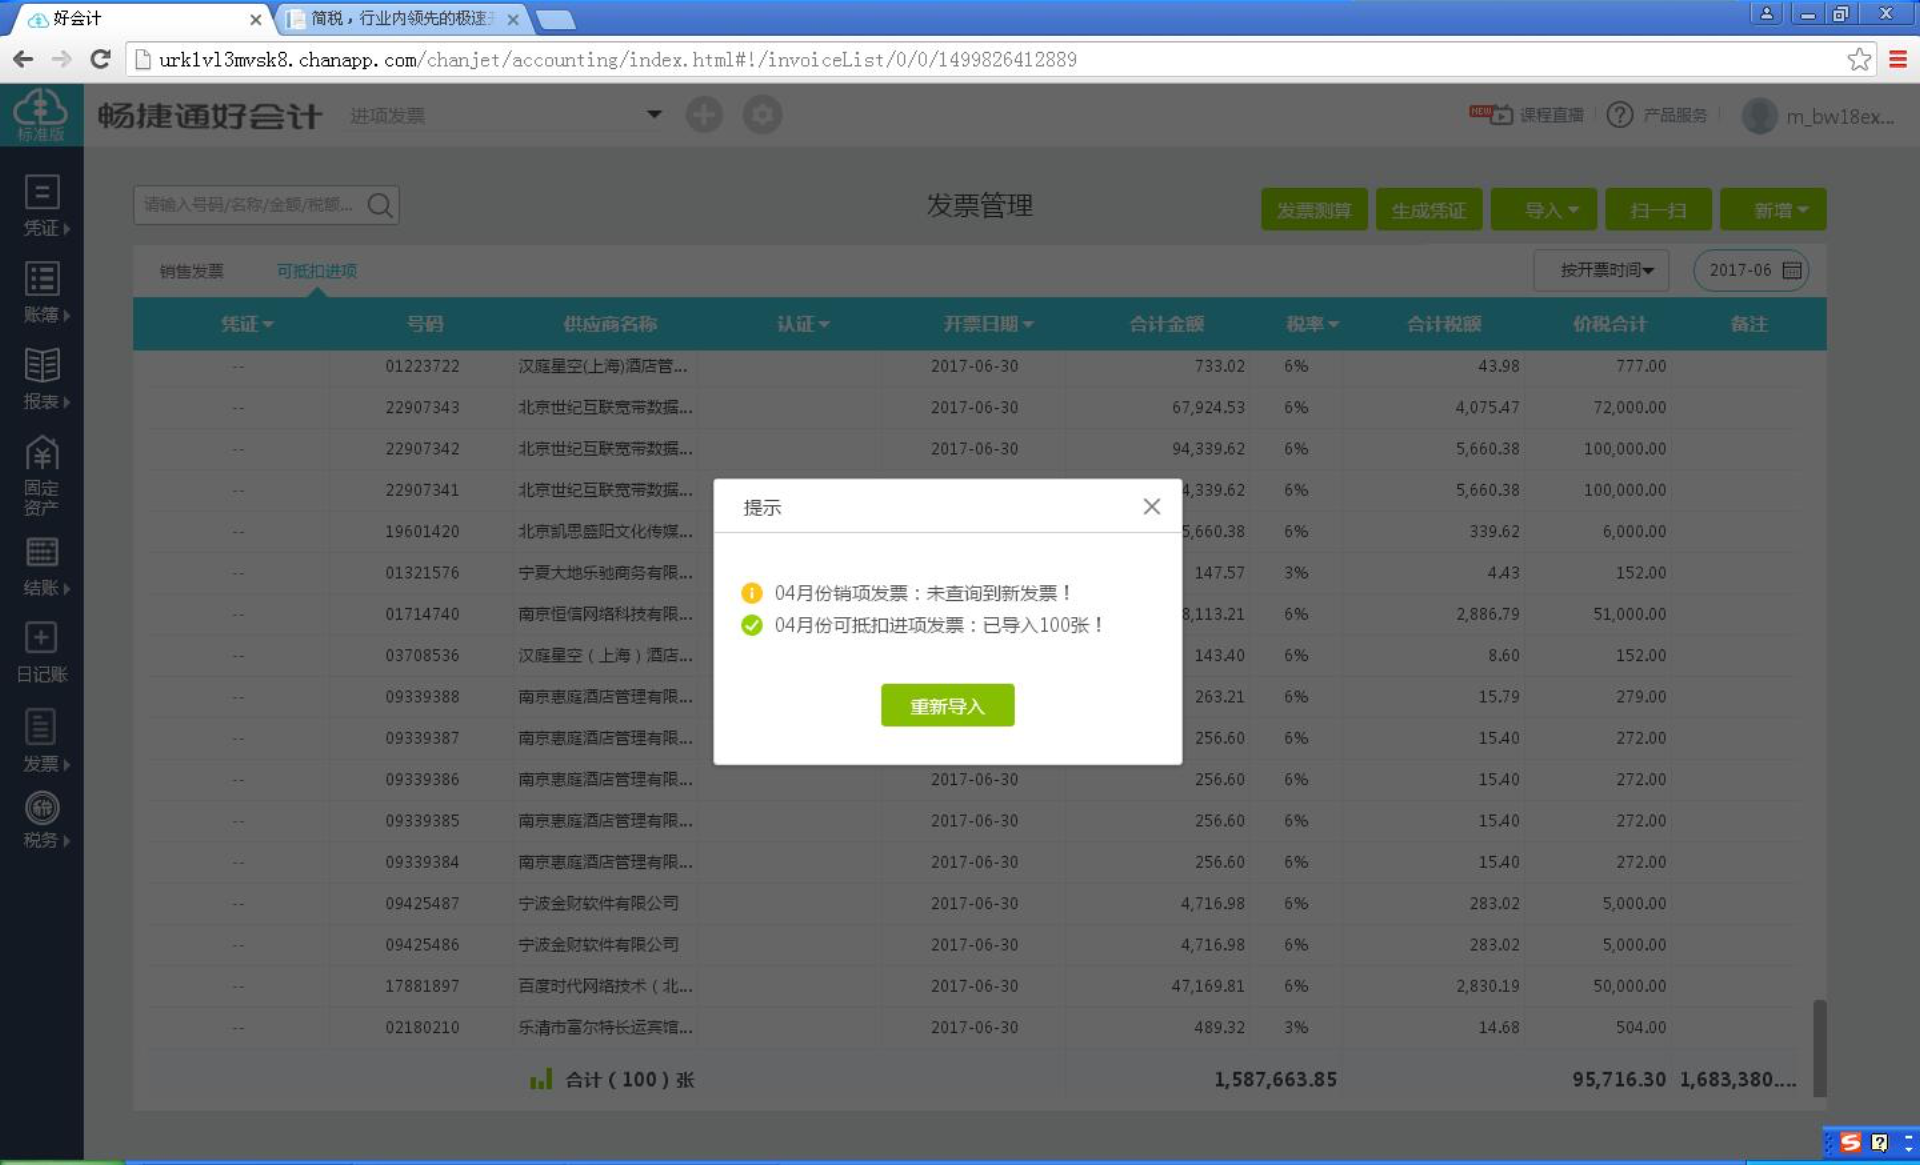Switch to the 销售发票 tab
The width and height of the screenshot is (1920, 1165).
(x=192, y=270)
